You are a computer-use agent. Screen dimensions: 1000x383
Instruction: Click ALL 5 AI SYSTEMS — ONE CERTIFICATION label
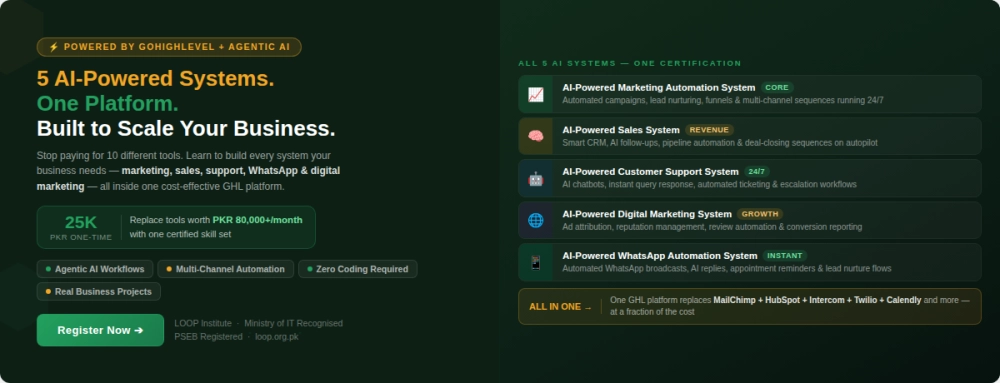630,63
